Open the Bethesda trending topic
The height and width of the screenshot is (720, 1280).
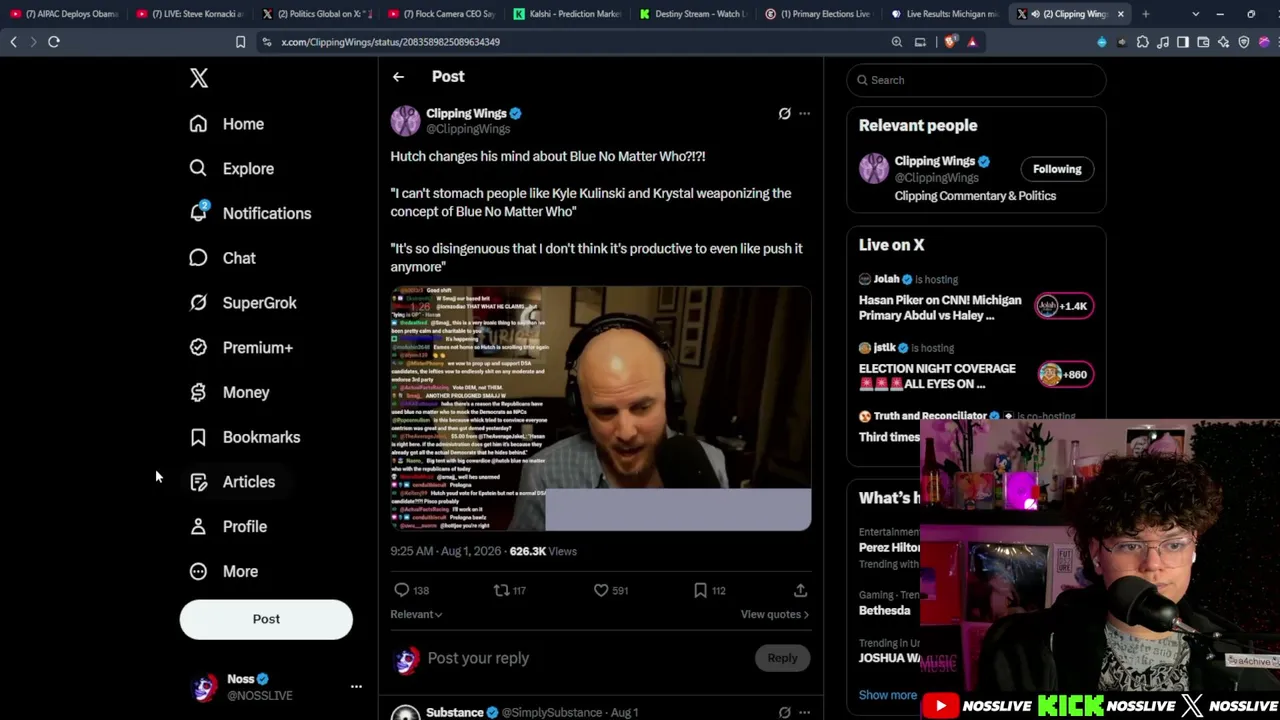[884, 610]
